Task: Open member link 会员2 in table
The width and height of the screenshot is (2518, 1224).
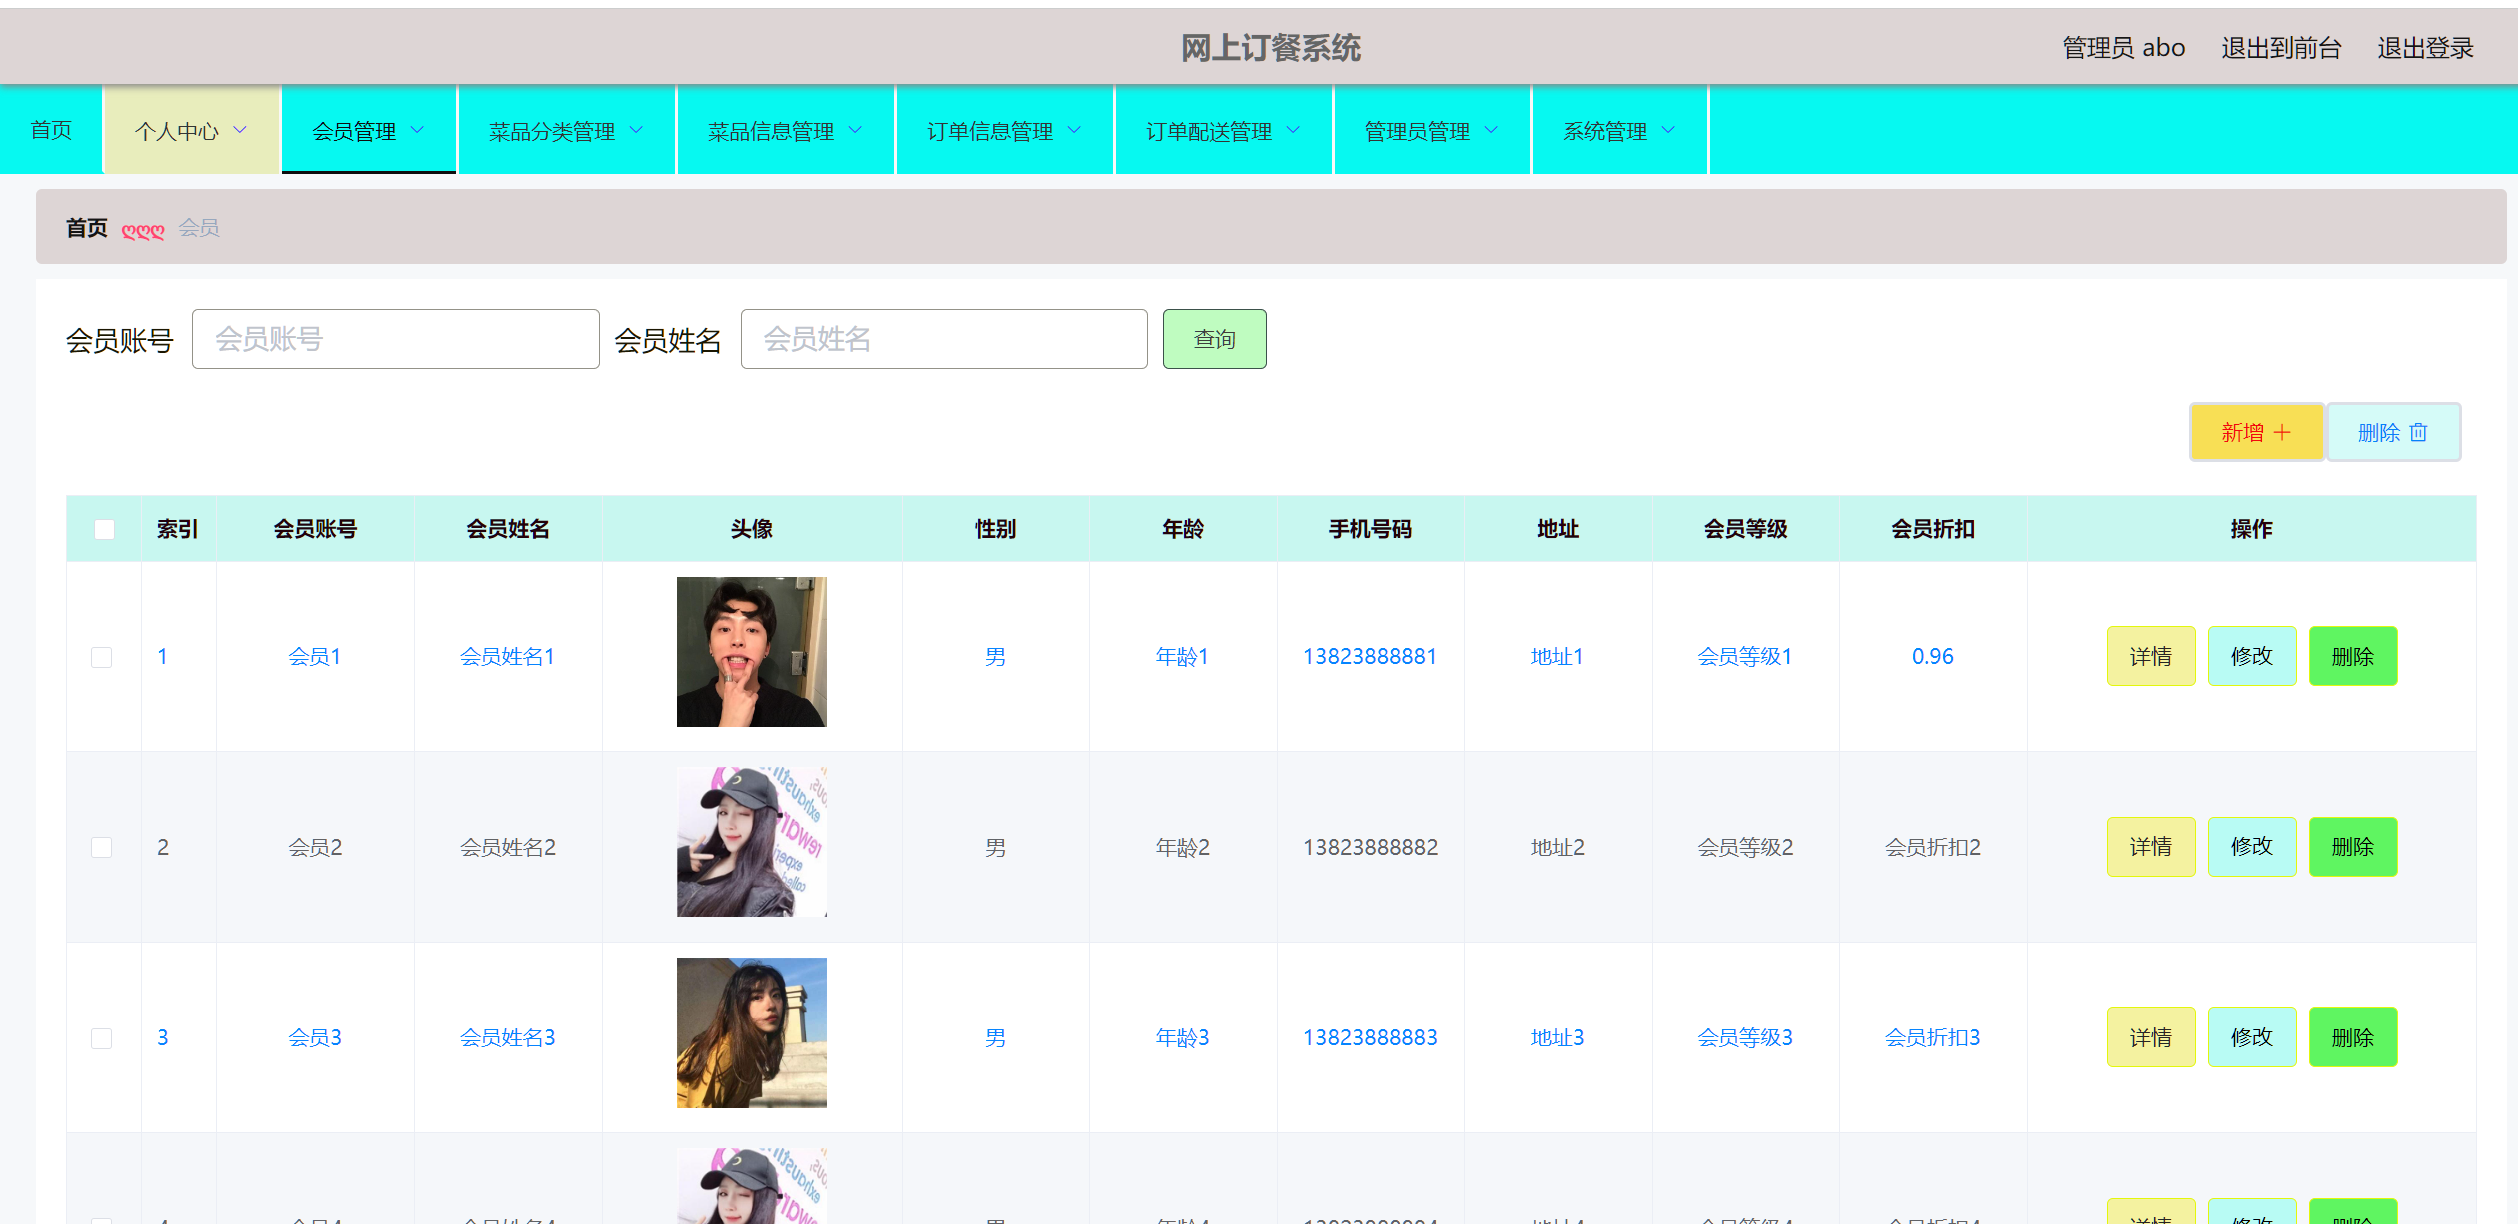Action: 314,846
